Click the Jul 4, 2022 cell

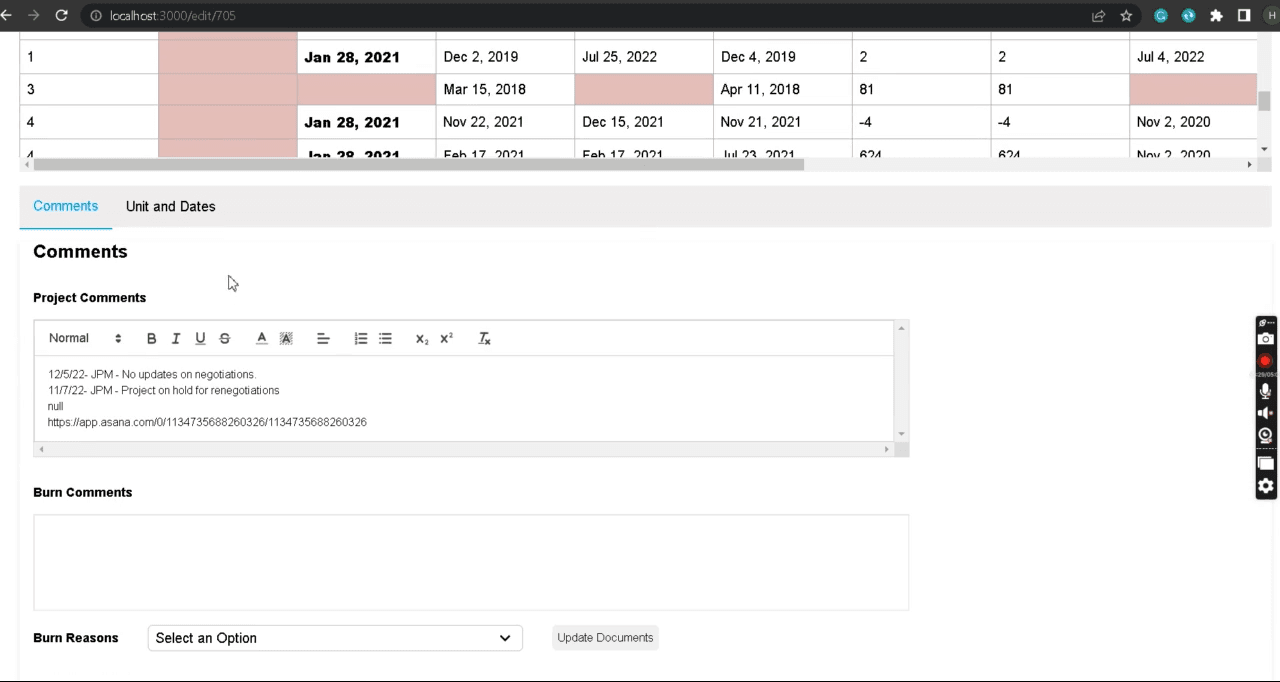click(x=1193, y=57)
